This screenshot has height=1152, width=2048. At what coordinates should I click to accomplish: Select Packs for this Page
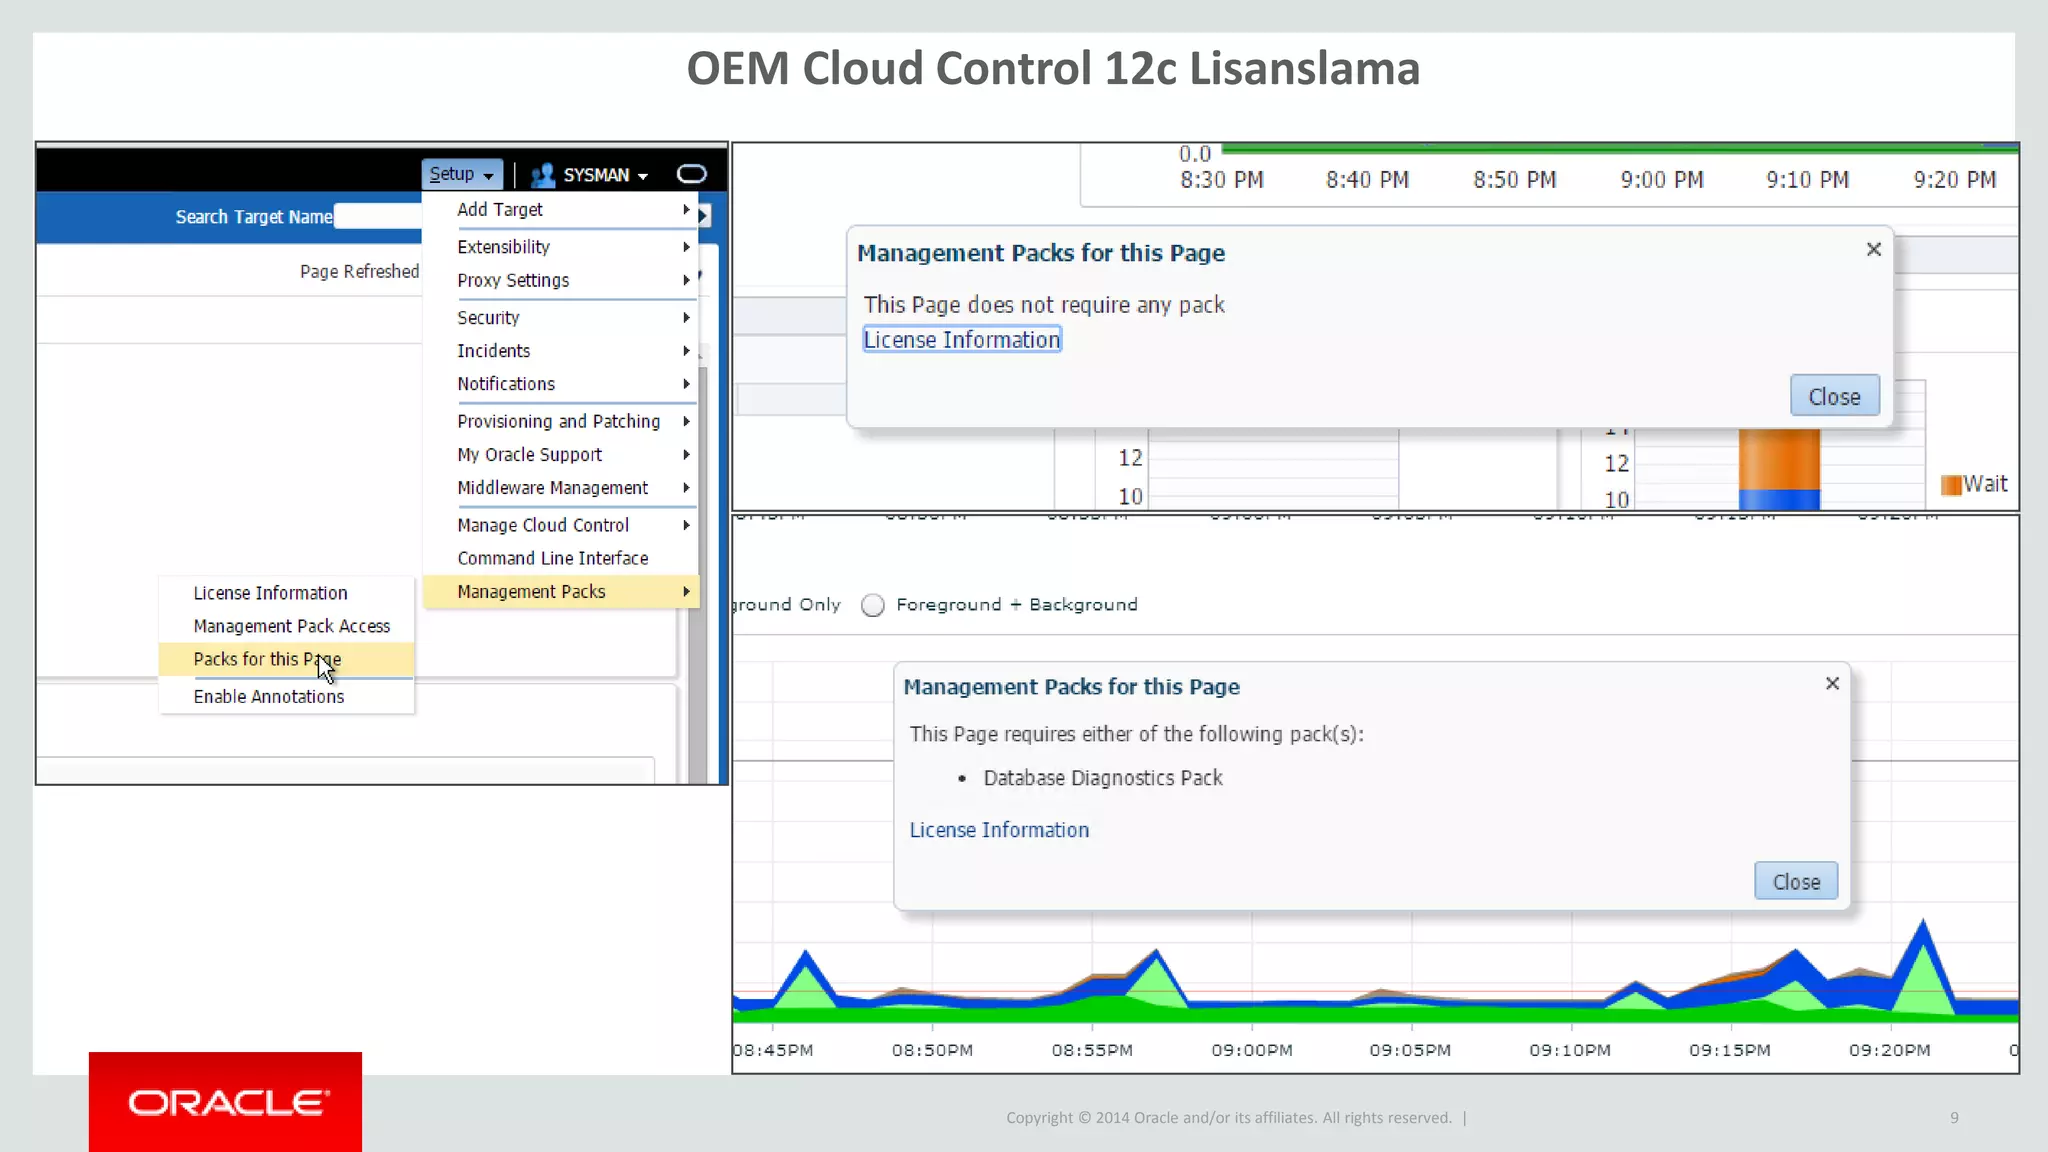click(286, 659)
